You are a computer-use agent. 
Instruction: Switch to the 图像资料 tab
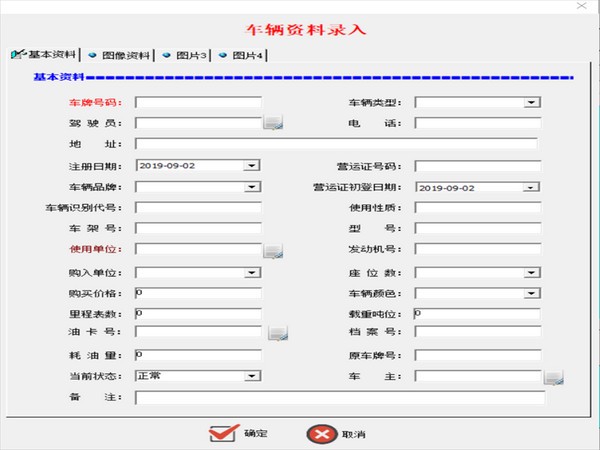(119, 55)
